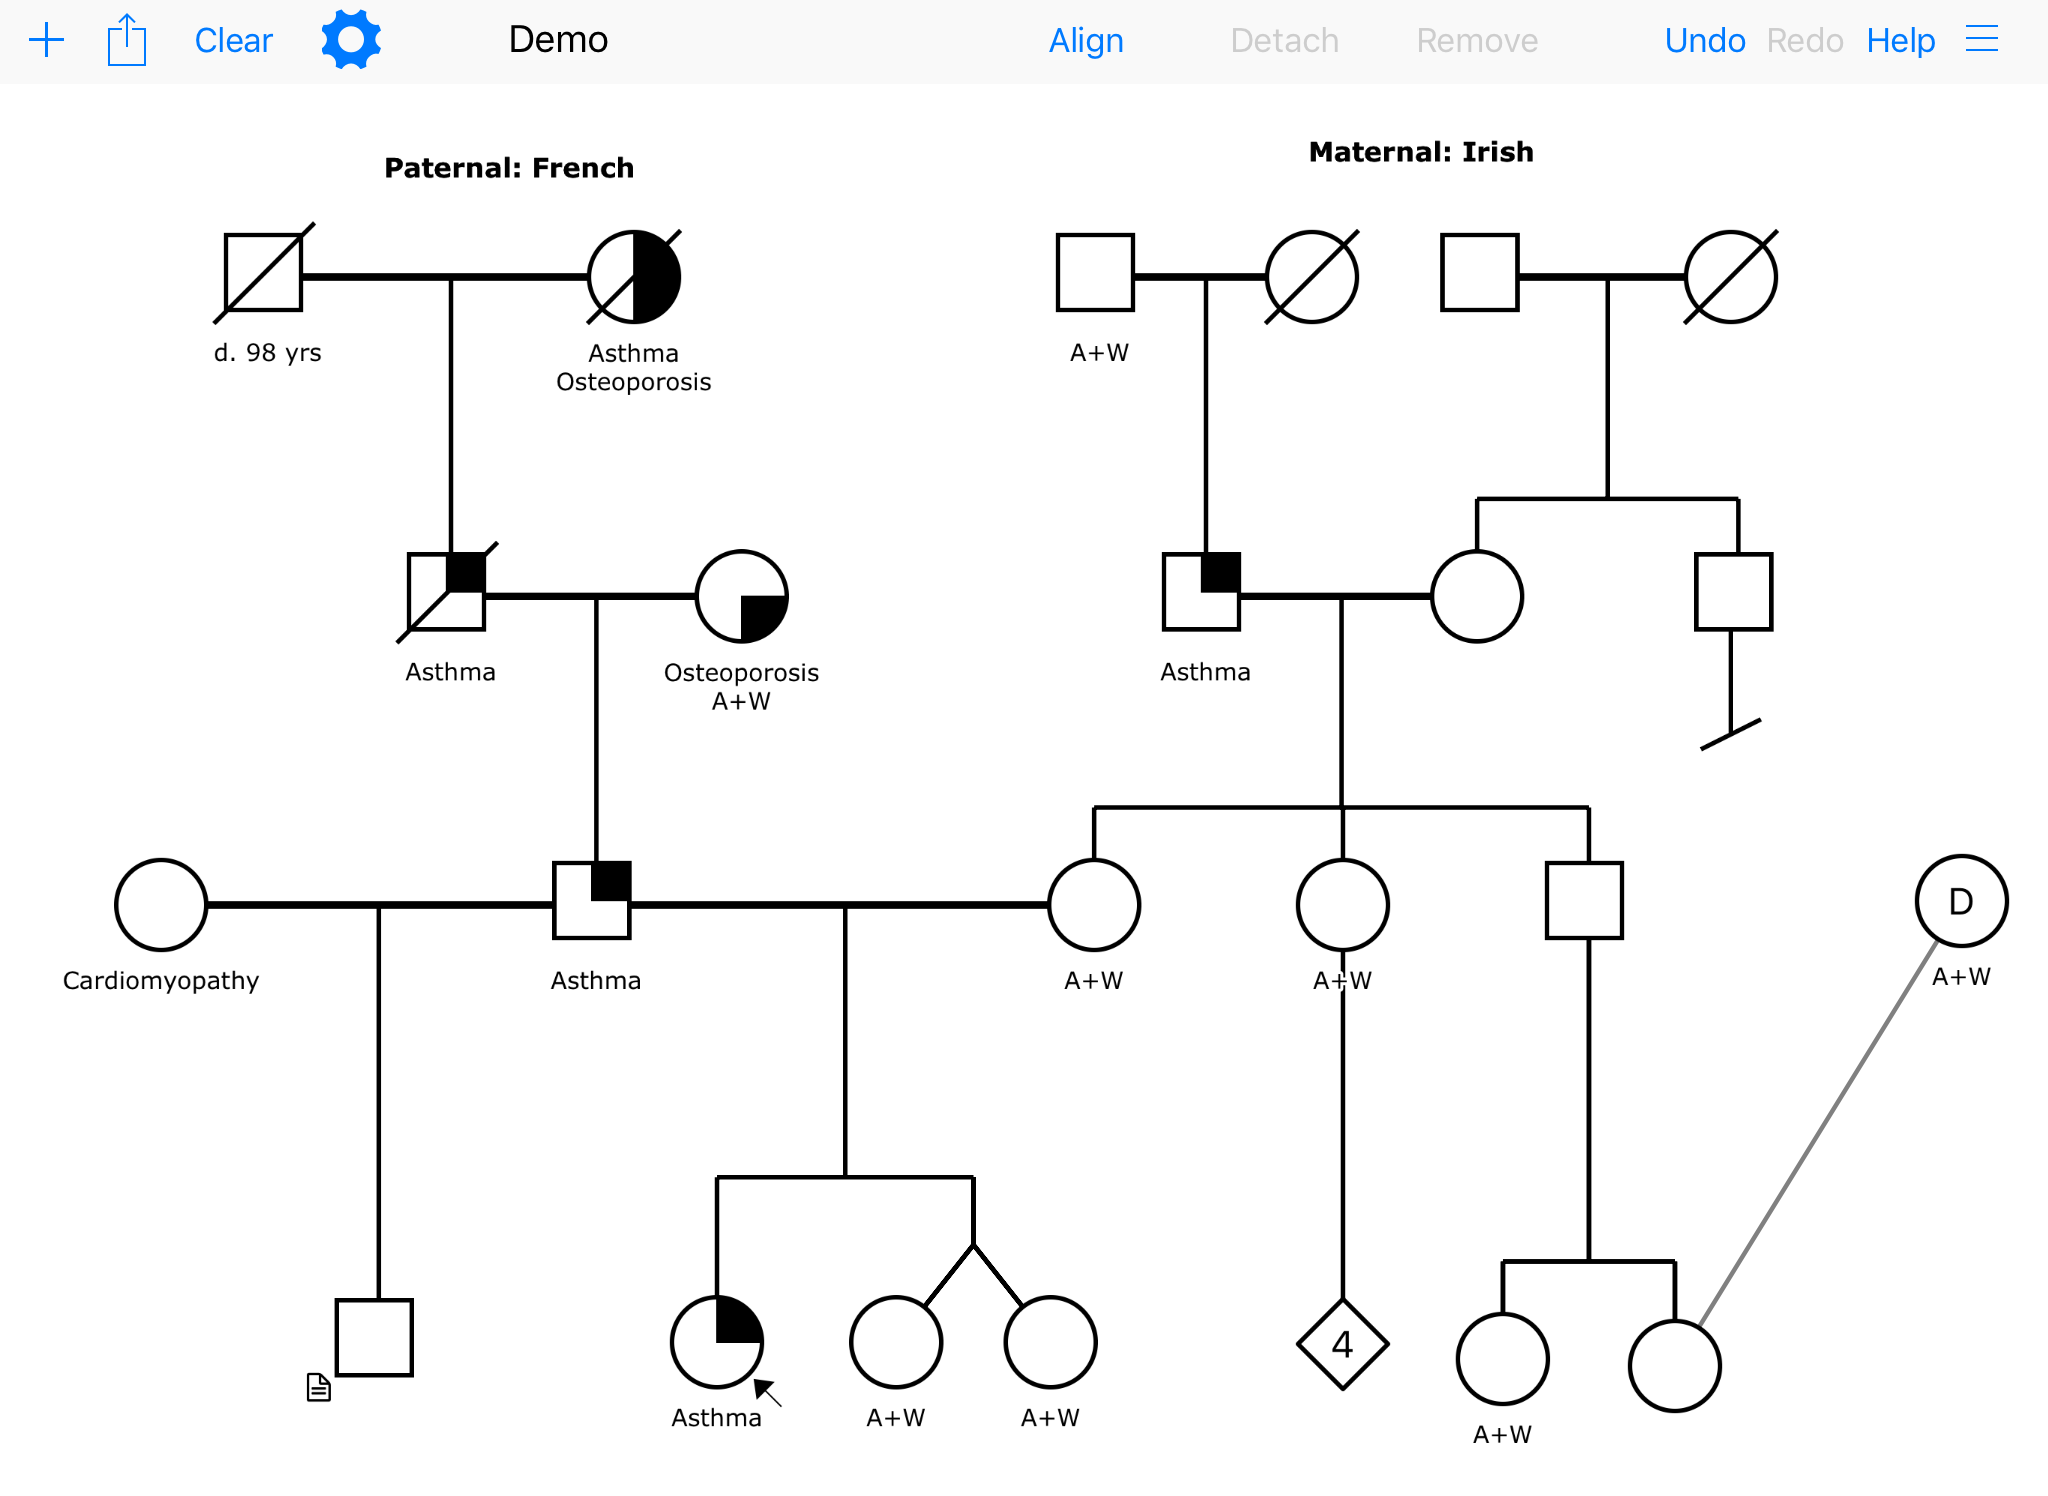Open the Help menu
Screen dimensions: 2048x1496
(x=1900, y=41)
